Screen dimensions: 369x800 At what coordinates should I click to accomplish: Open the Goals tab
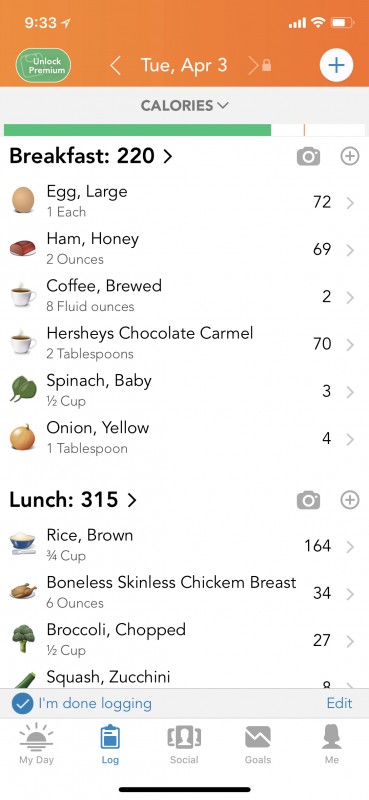click(258, 744)
